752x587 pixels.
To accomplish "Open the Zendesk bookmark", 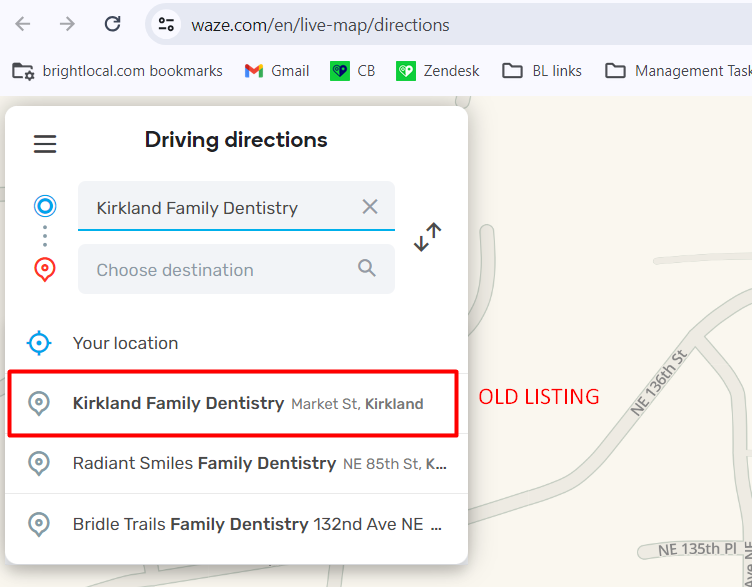I will pos(437,71).
